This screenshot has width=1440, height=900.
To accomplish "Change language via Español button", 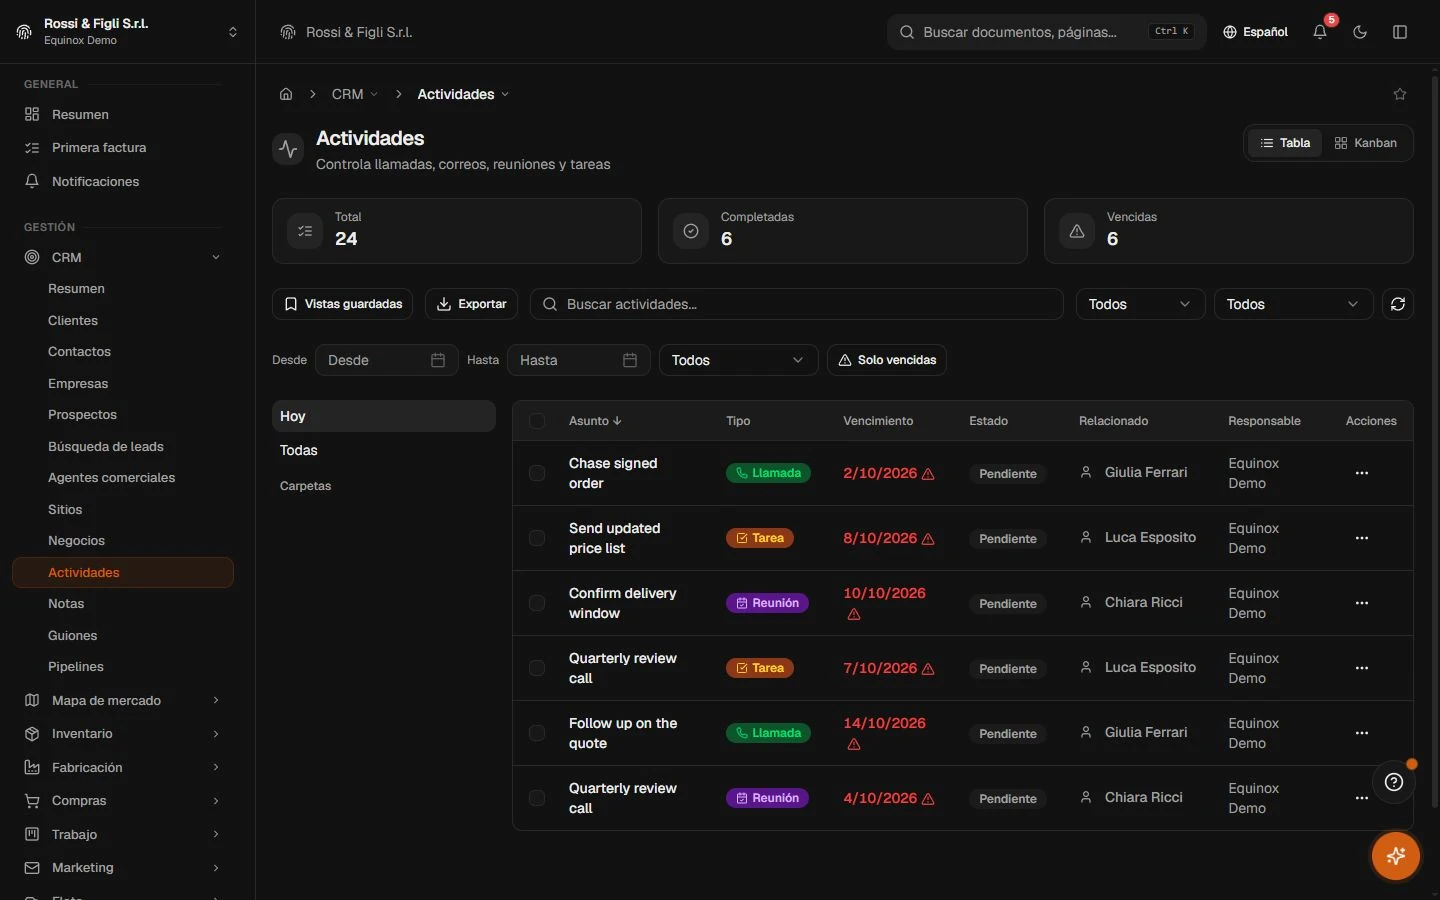I will [1255, 32].
